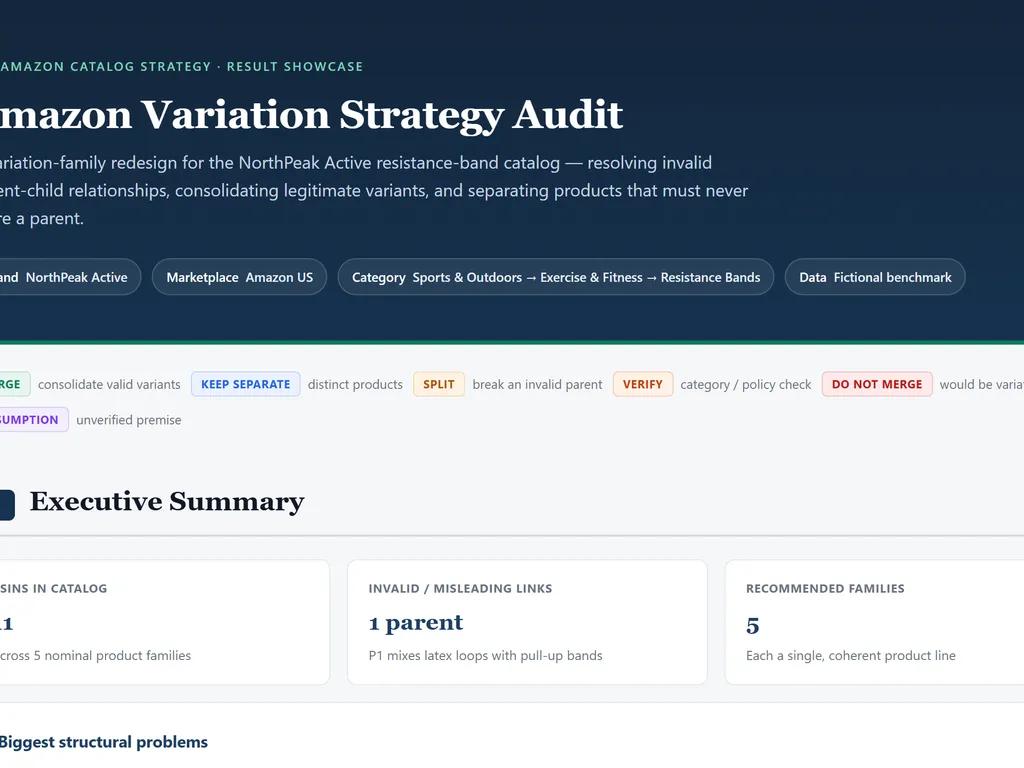Viewport: 1024px width, 768px height.
Task: Click the 'break an invalid parent' legend text
Action: [x=537, y=385]
